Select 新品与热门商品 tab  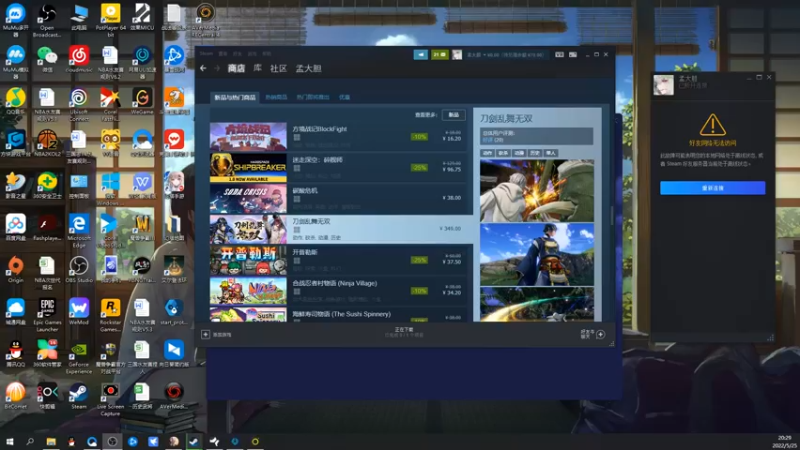click(x=235, y=97)
